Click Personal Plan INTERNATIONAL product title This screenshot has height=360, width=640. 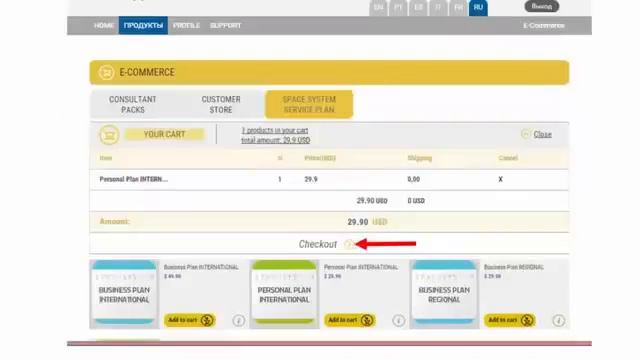(361, 267)
